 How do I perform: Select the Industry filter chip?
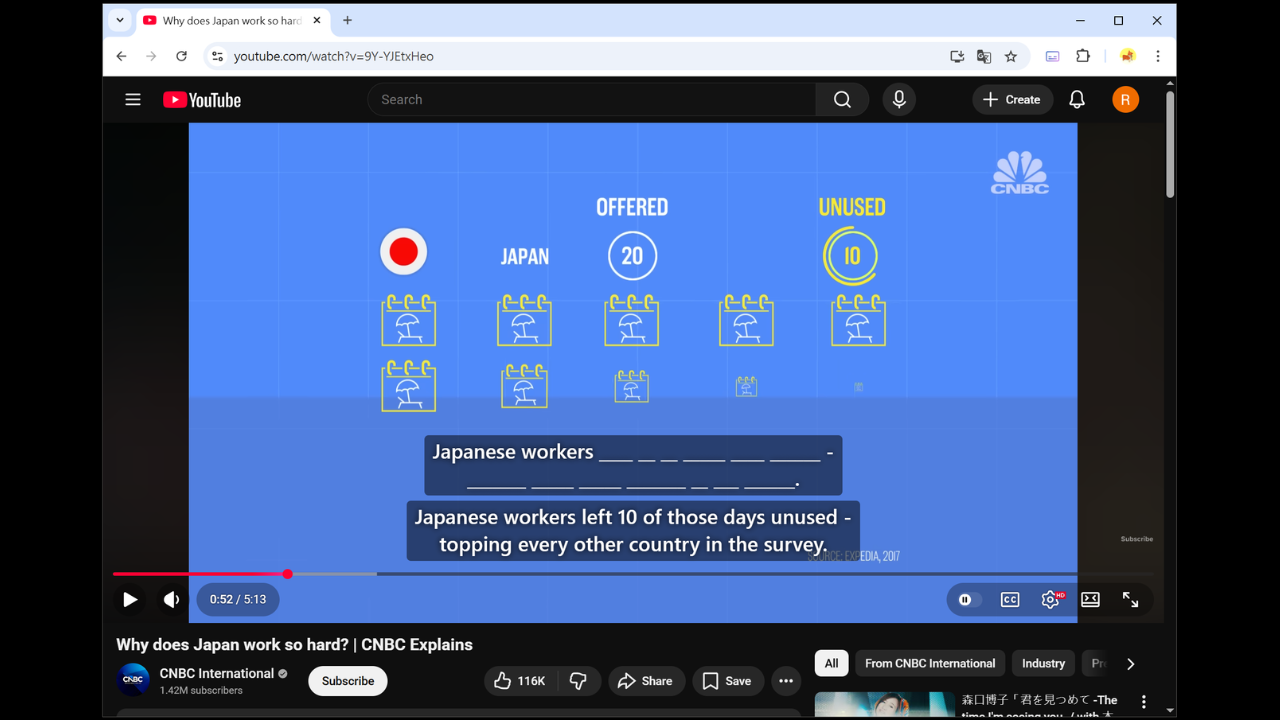coord(1043,664)
